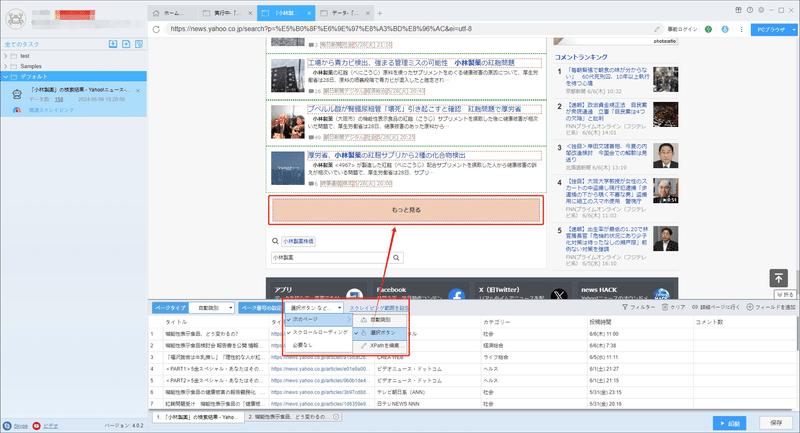The width and height of the screenshot is (800, 433).
Task: Close the 「小林製薬」 task item in sidebar
Action: tap(138, 91)
